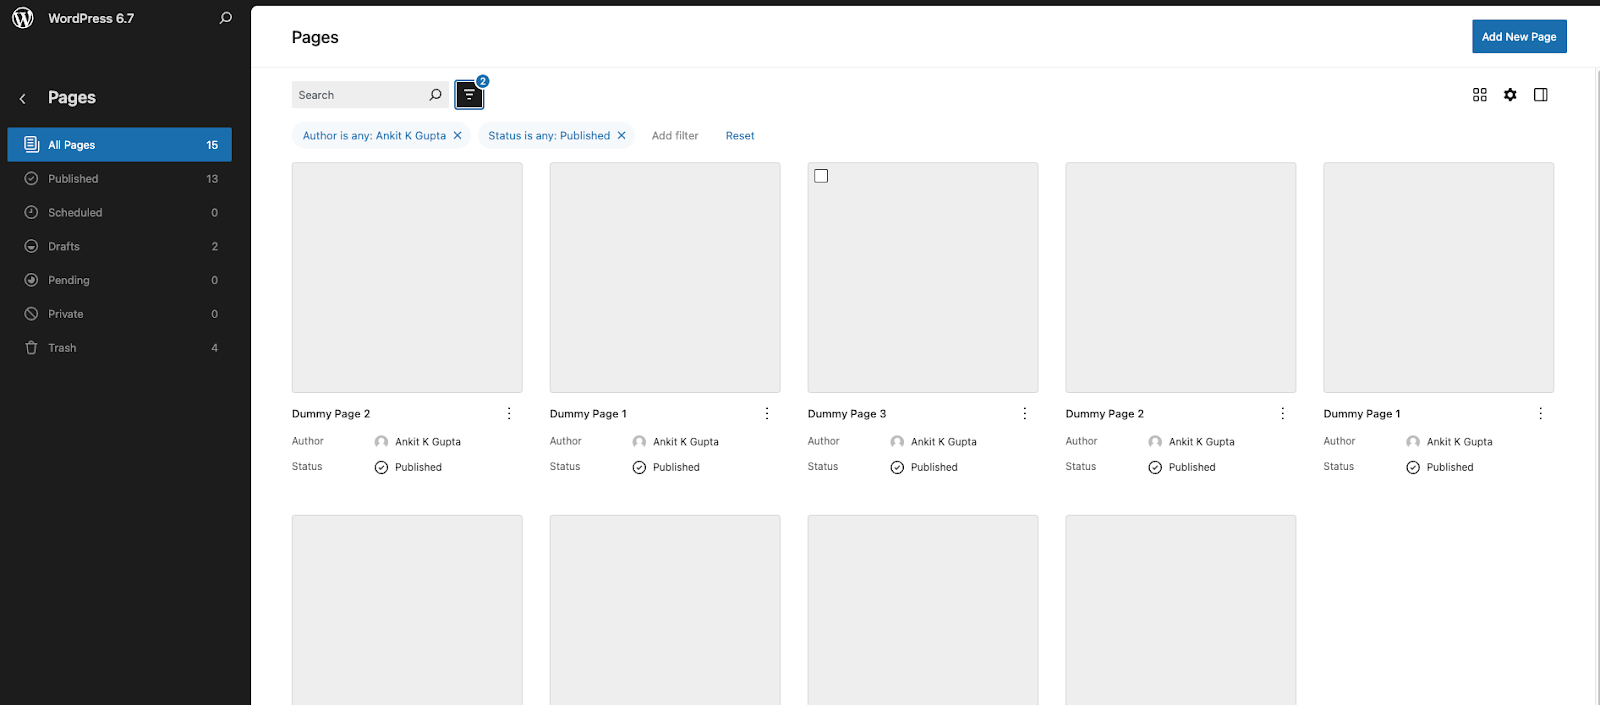
Task: Select the Dummy Page 3 checkbox
Action: coord(821,176)
